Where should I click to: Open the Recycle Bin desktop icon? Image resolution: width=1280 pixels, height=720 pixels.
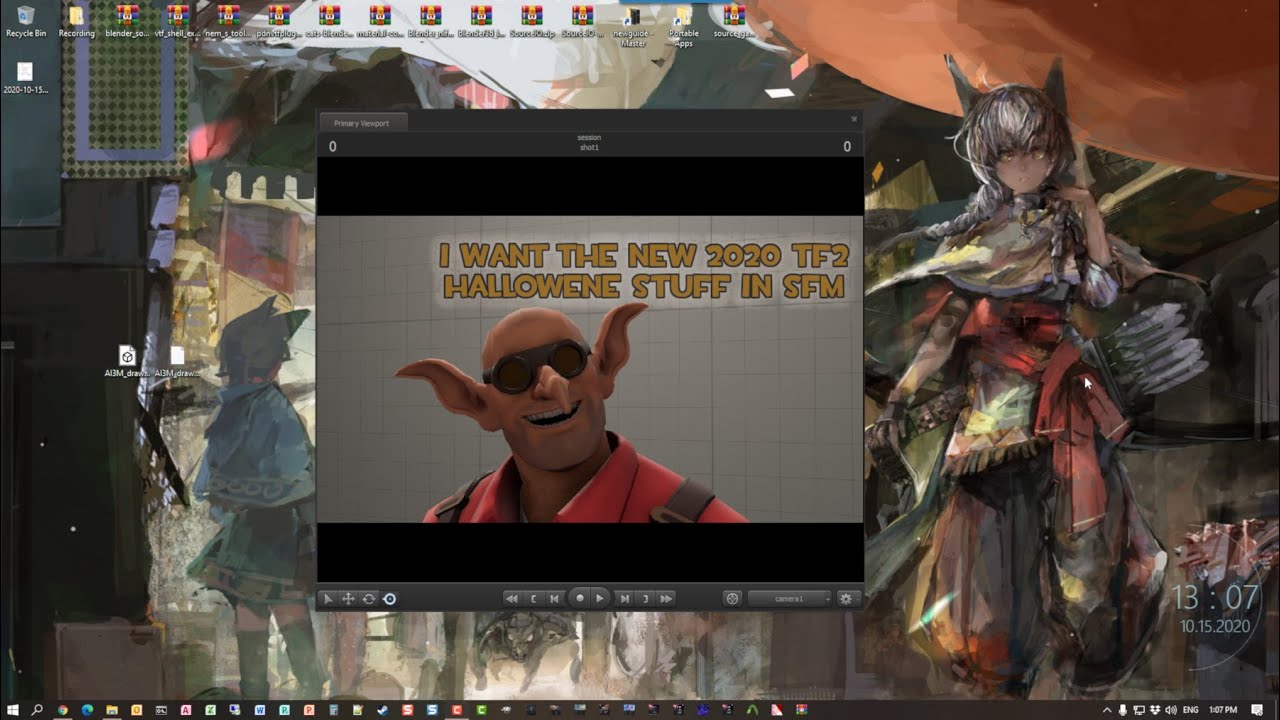pos(26,21)
